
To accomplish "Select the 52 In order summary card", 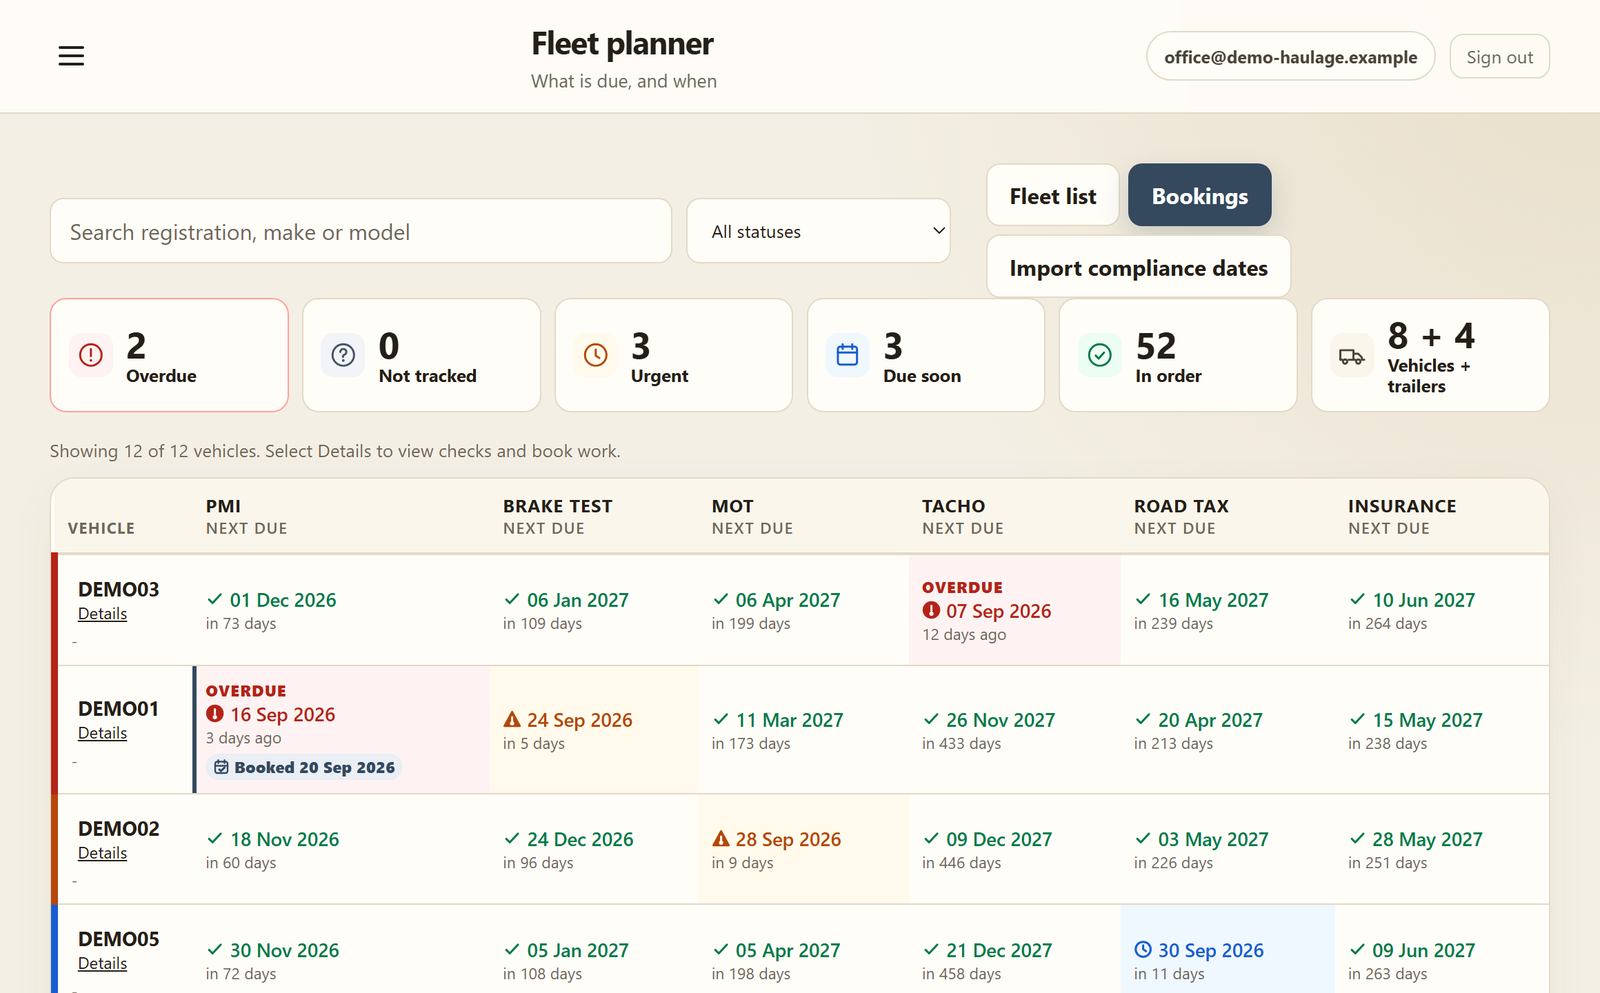I will pos(1178,355).
